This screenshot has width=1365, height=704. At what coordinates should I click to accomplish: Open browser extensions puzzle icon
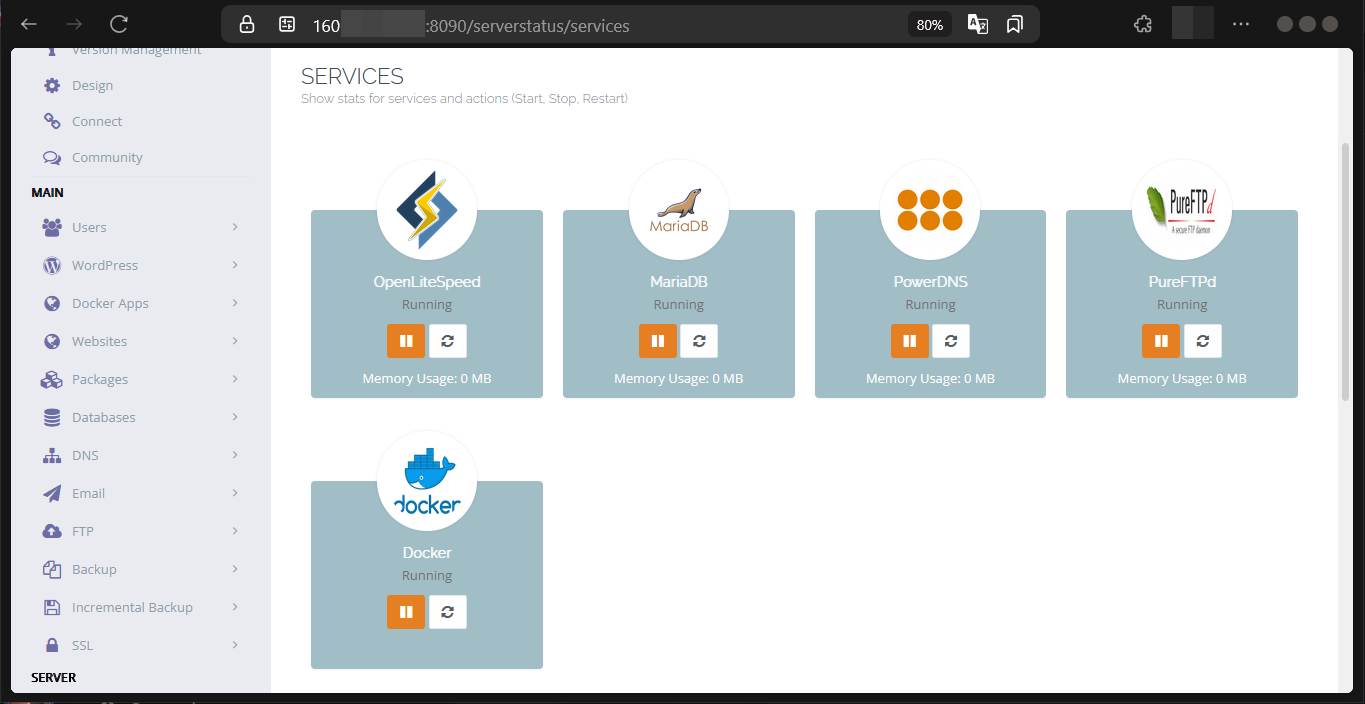1143,24
